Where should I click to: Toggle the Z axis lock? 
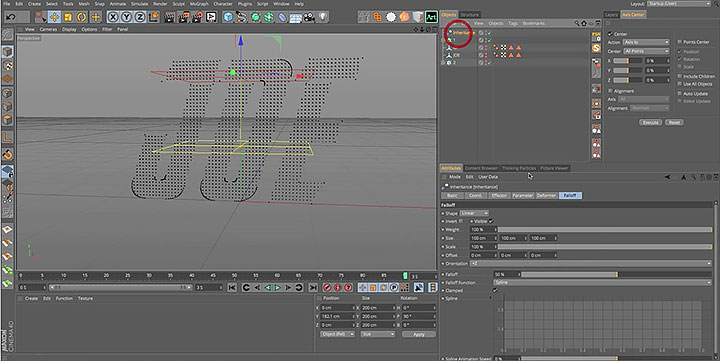click(x=140, y=17)
